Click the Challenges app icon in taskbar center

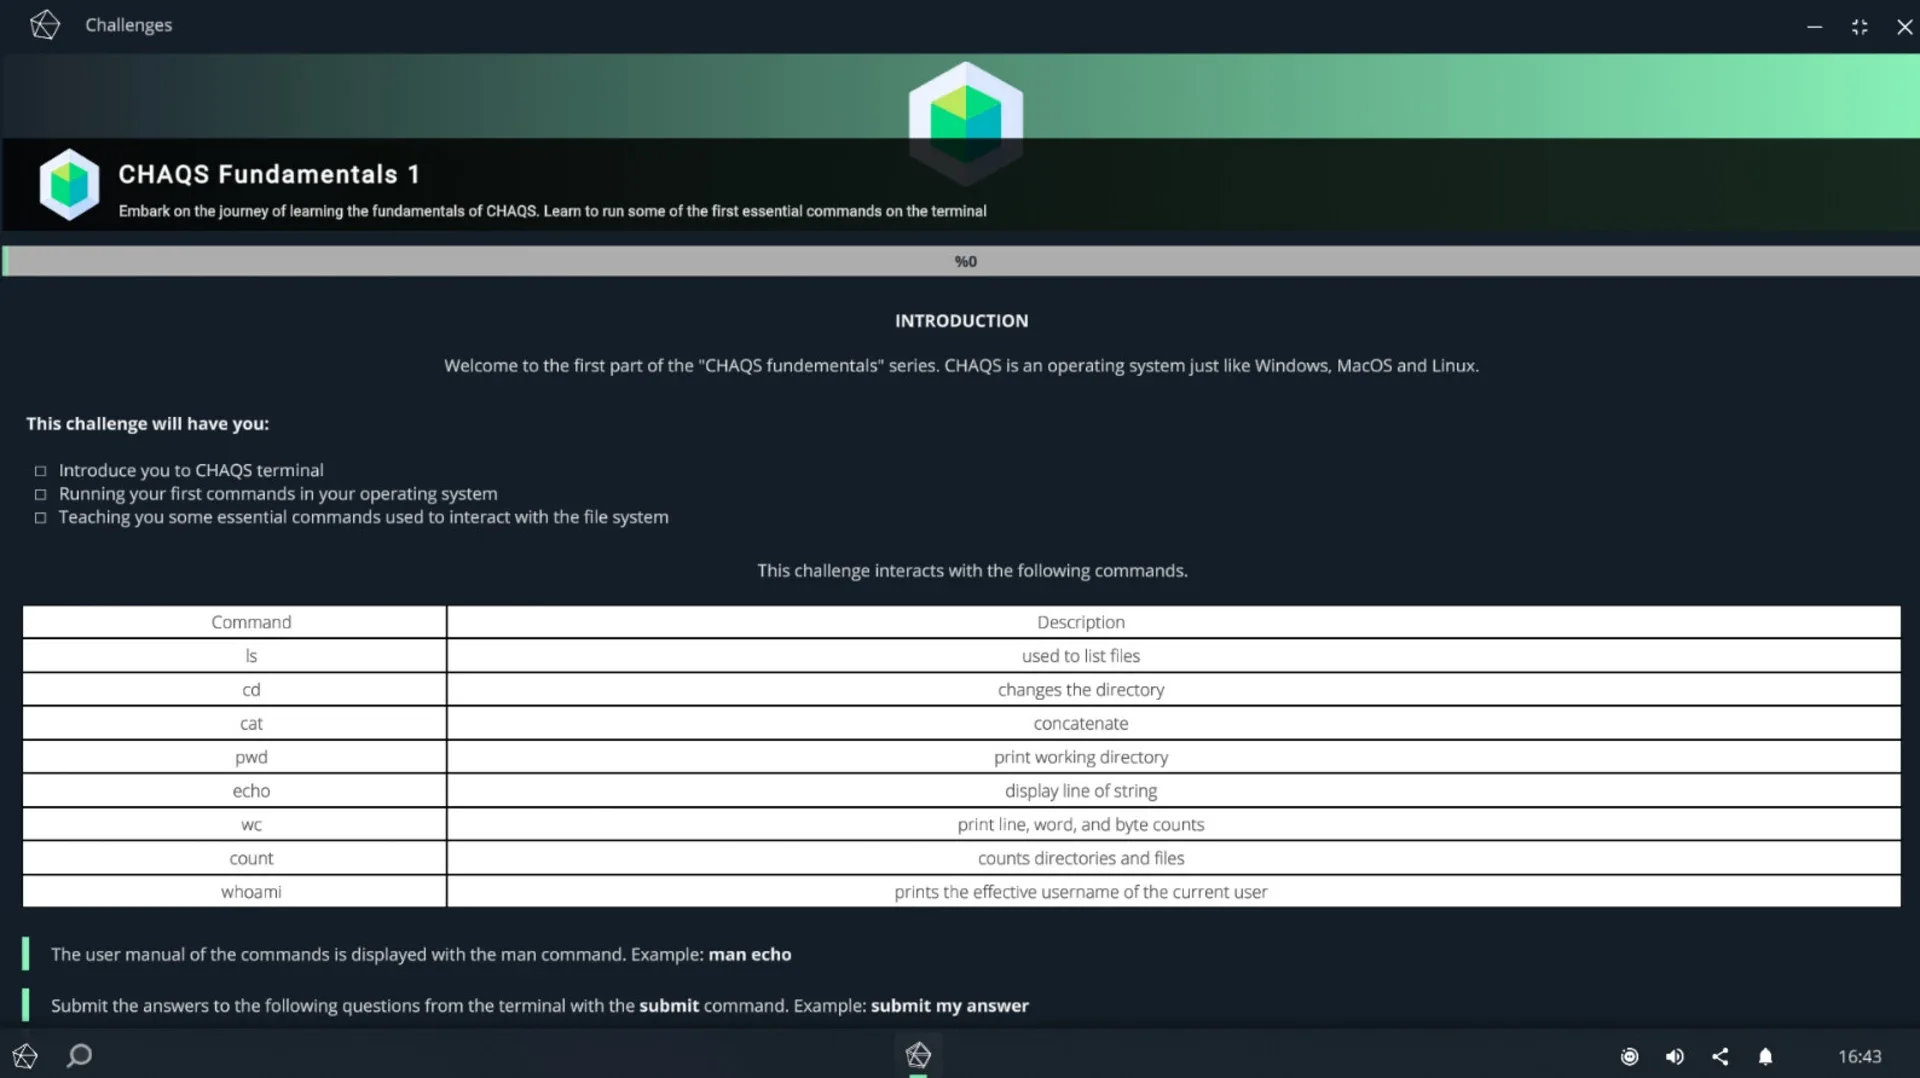pos(918,1055)
